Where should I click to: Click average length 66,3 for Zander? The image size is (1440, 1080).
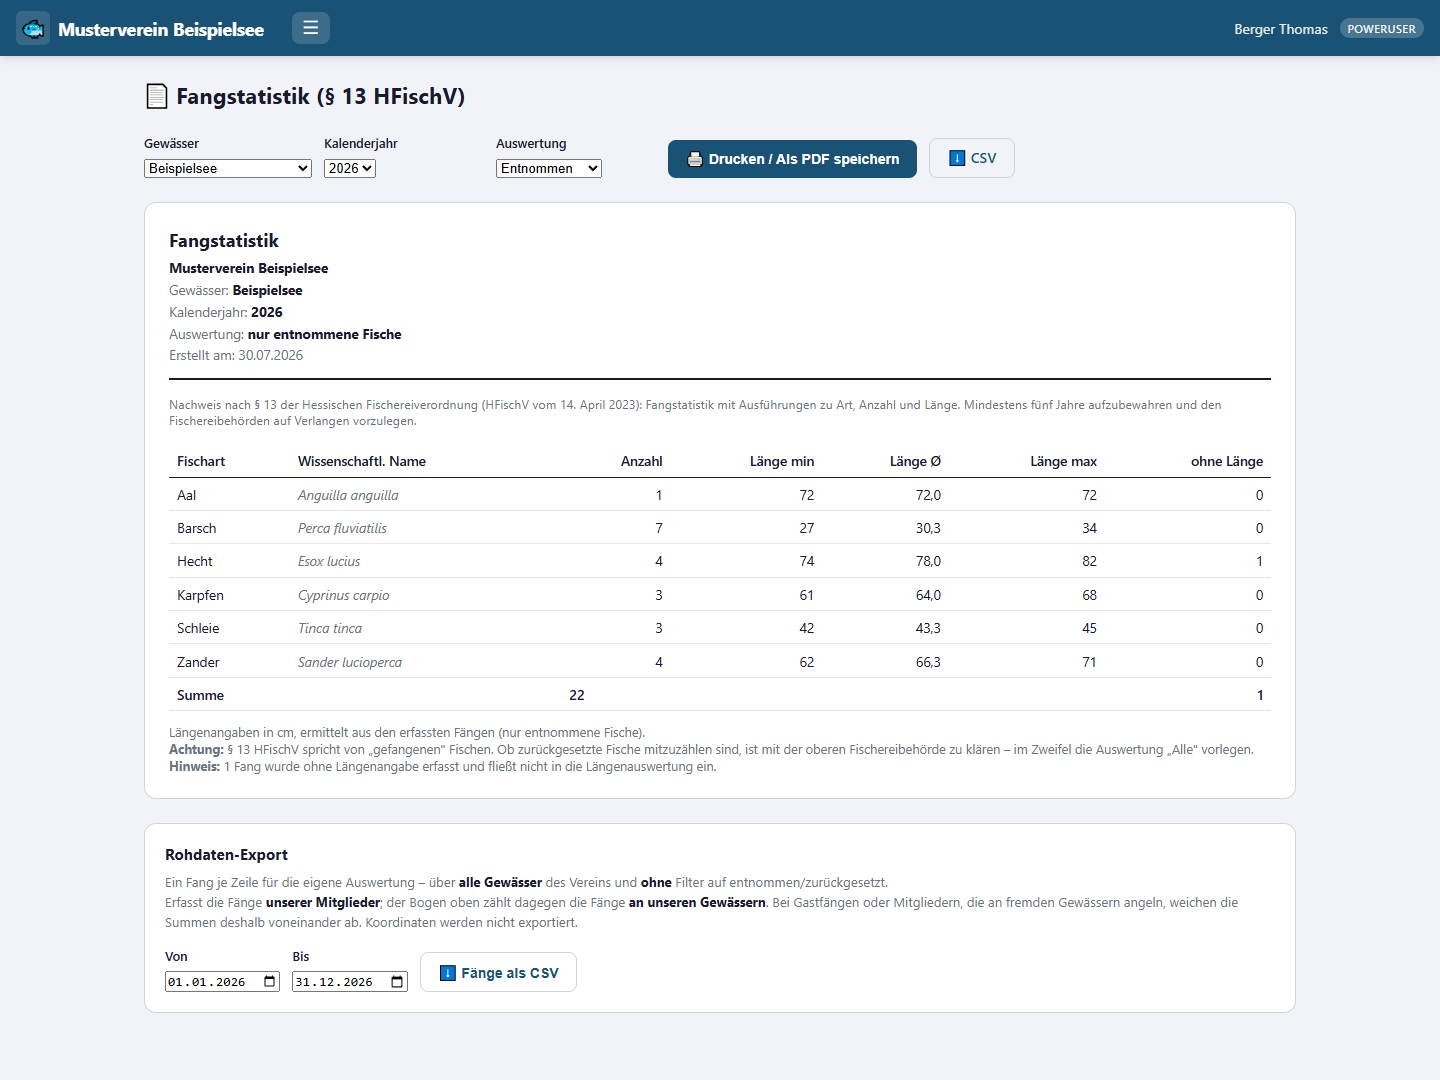click(928, 662)
